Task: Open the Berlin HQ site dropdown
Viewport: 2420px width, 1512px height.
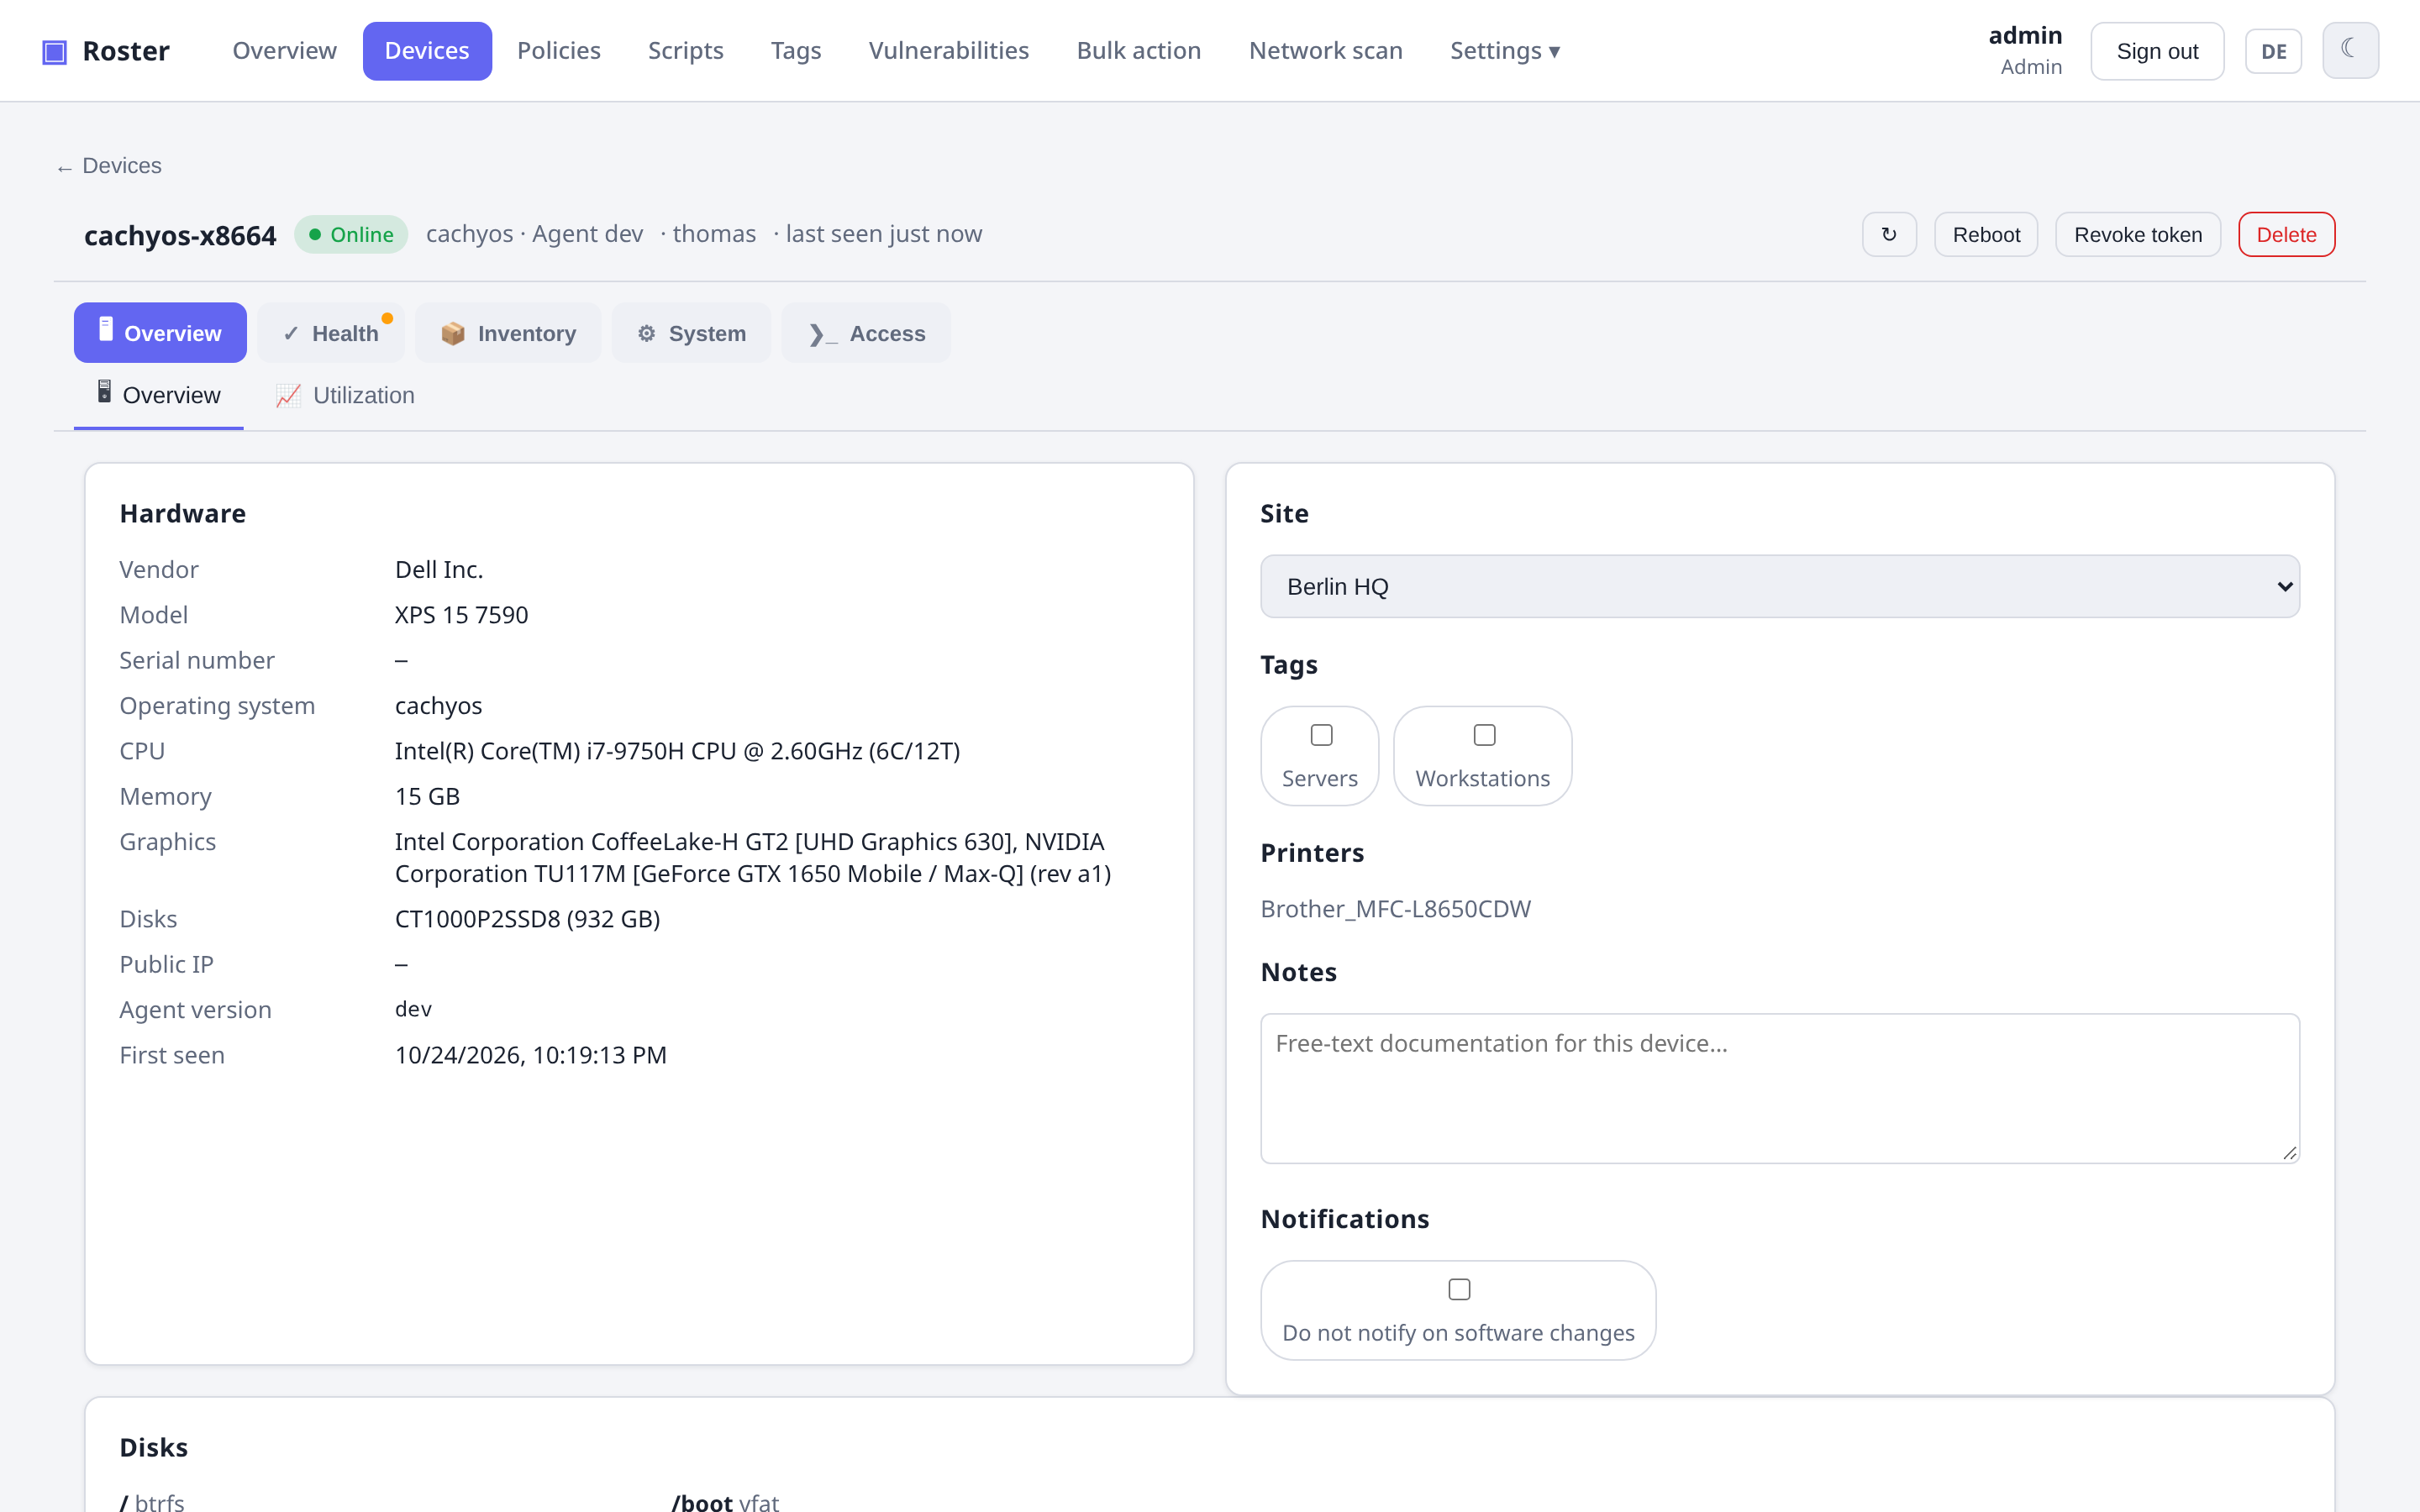Action: (1779, 586)
